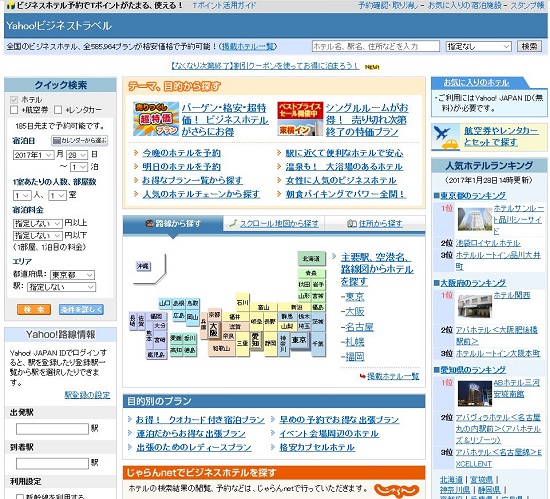This screenshot has height=499, width=550.
Task: Open the nights dropdown beside 泊
Action: coord(78,167)
